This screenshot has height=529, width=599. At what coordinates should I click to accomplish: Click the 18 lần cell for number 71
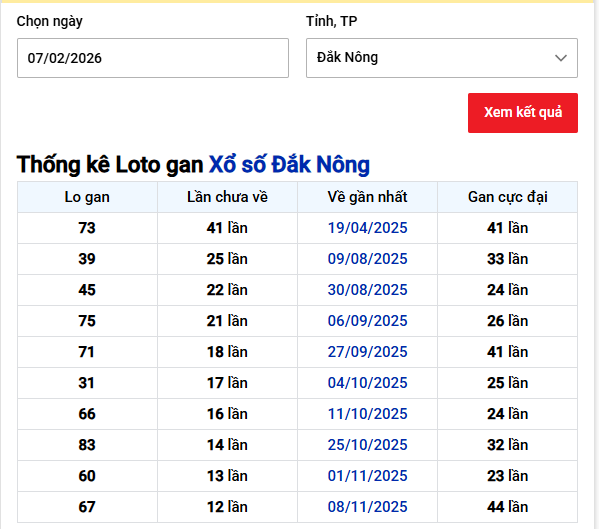[x=227, y=352]
